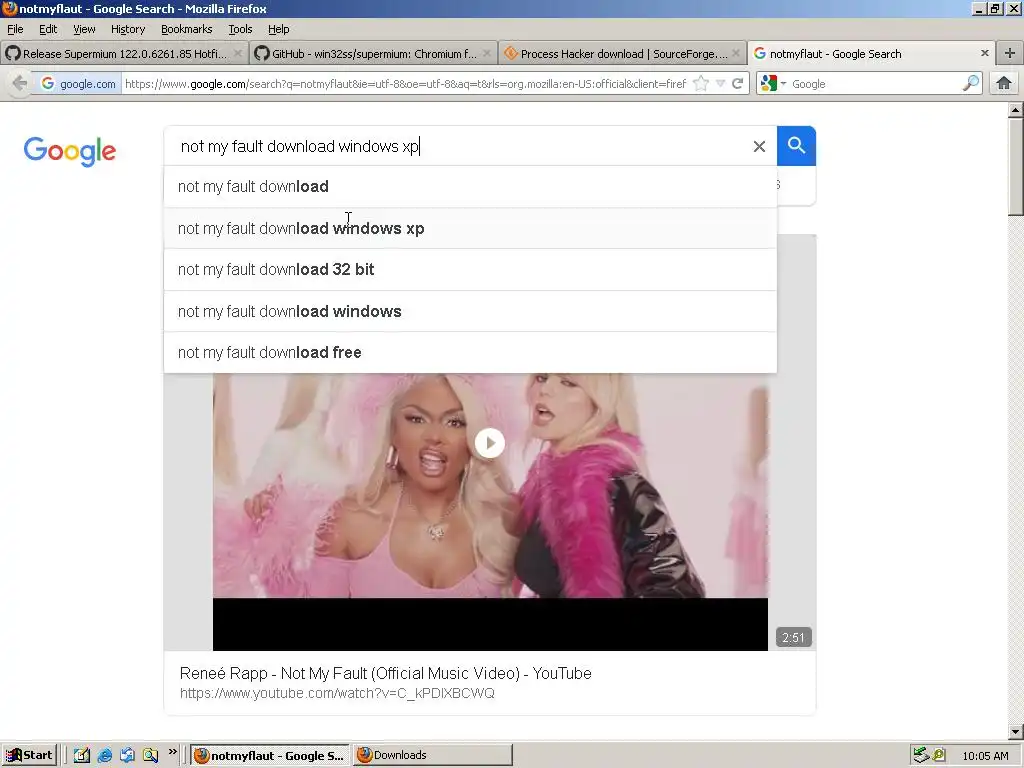1024x768 pixels.
Task: Click the bookmark star in the address bar
Action: point(701,84)
